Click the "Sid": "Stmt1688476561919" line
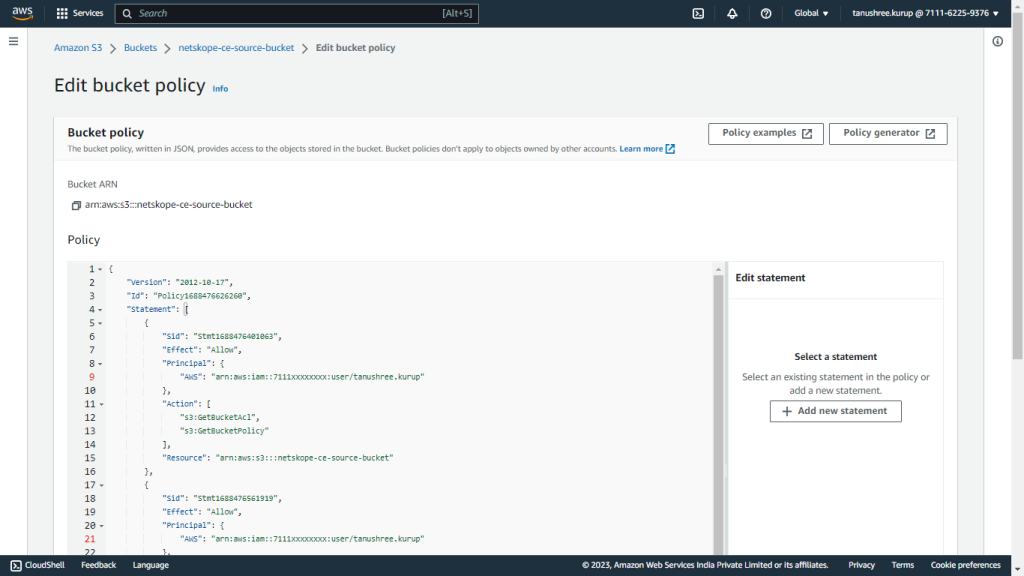Viewport: 1024px width, 576px height. click(x=222, y=498)
